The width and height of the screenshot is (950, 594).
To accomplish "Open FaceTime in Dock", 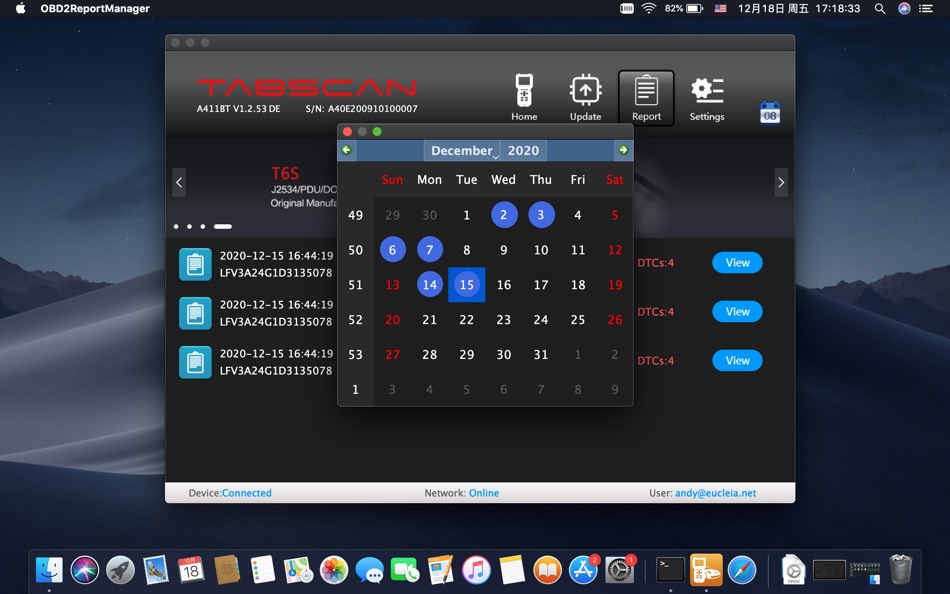I will [405, 570].
